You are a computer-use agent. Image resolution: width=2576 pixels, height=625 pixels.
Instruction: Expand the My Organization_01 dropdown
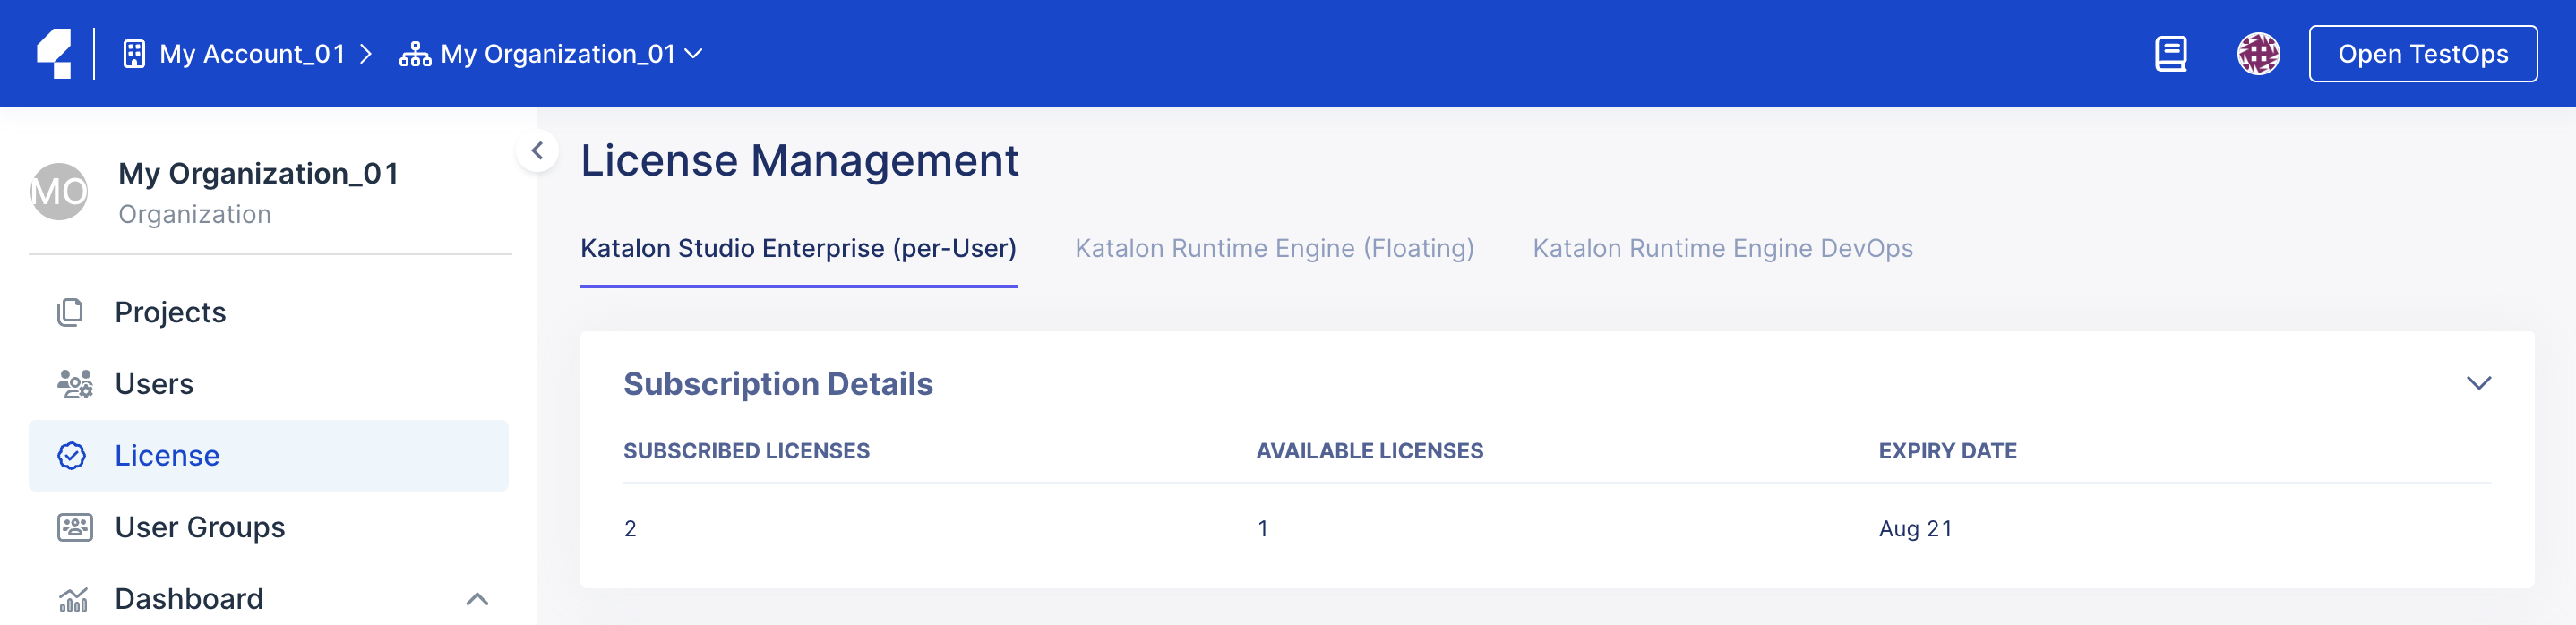pos(697,54)
